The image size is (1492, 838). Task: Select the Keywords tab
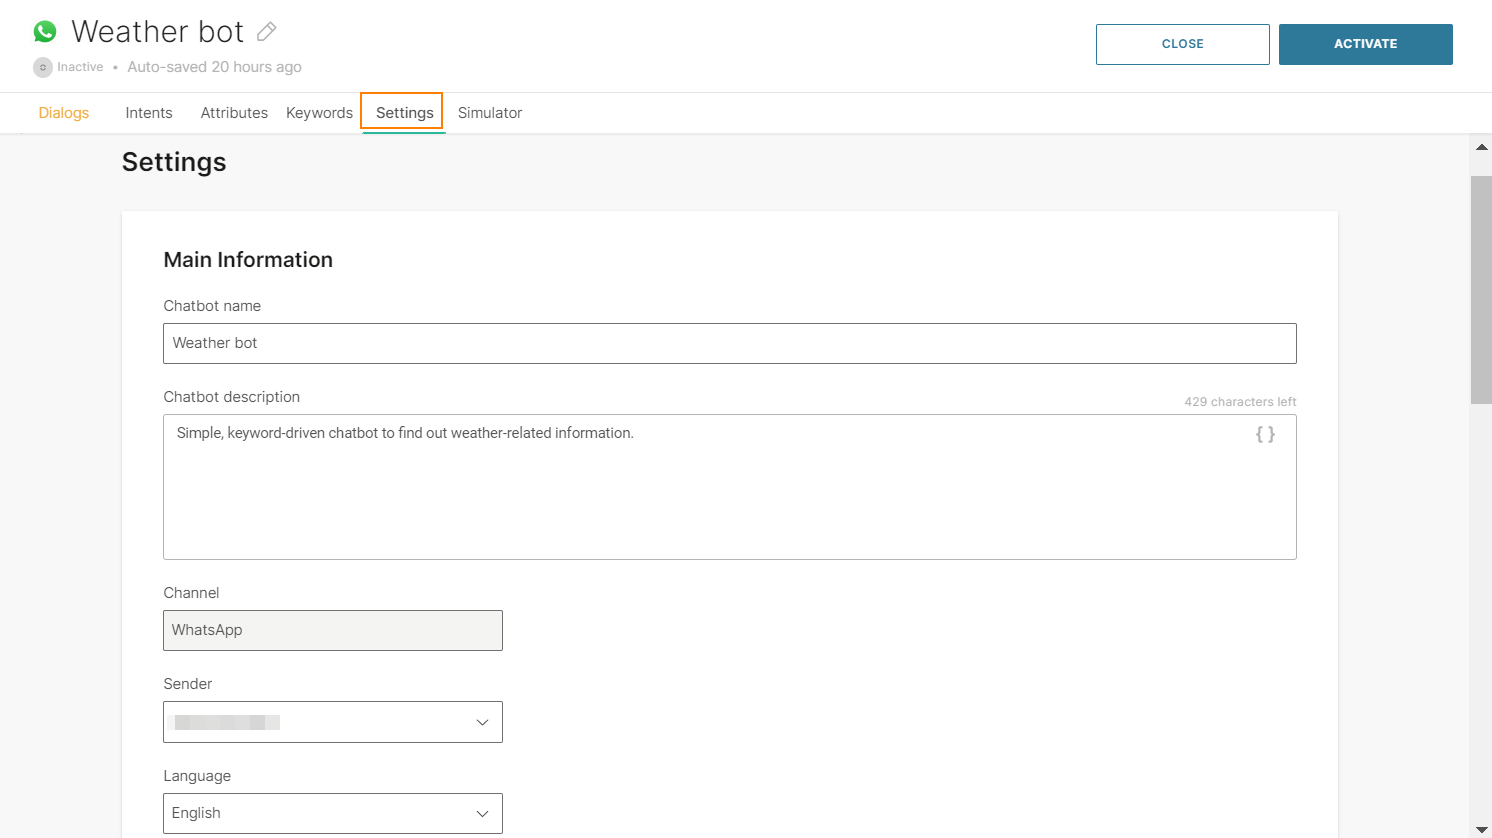319,113
